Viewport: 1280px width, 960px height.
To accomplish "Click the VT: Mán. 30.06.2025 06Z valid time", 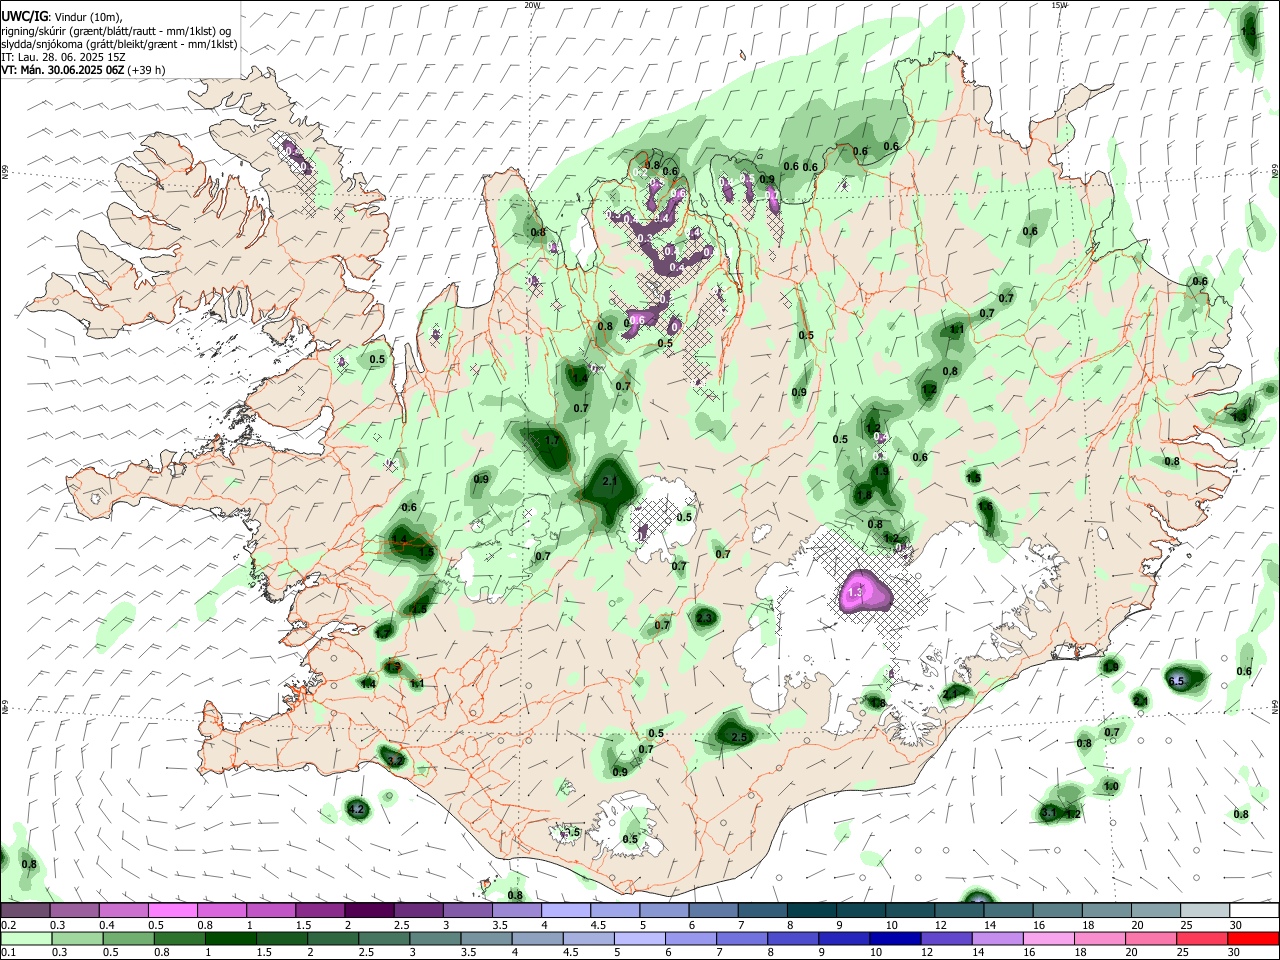I will pyautogui.click(x=63, y=70).
